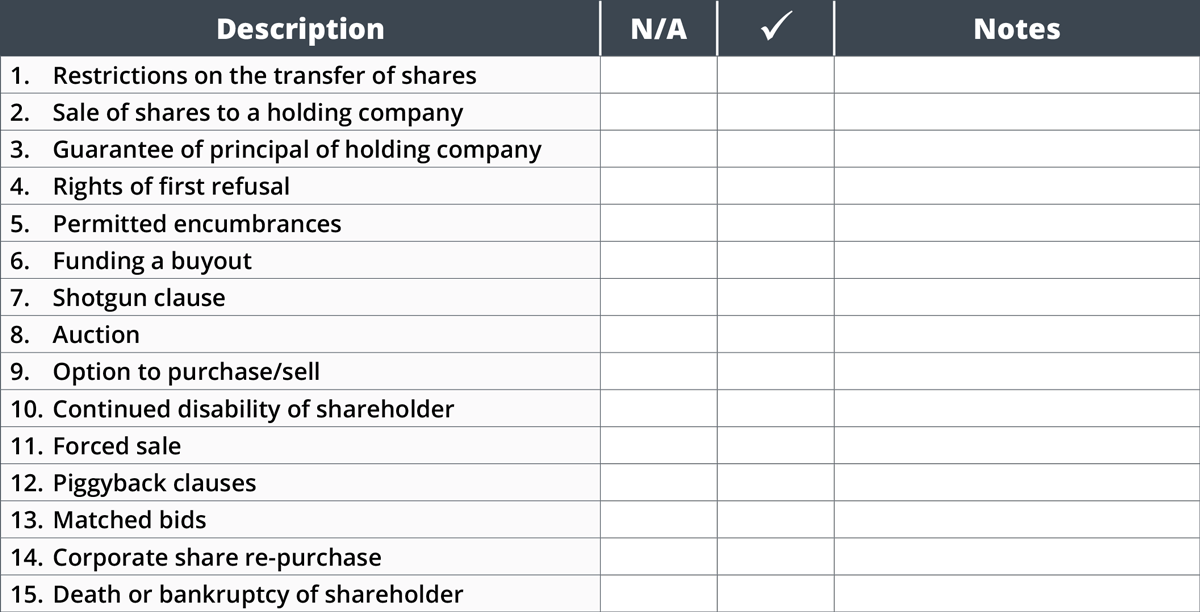Select Notes cell for Death or bankruptcy of shareholder

(1017, 593)
